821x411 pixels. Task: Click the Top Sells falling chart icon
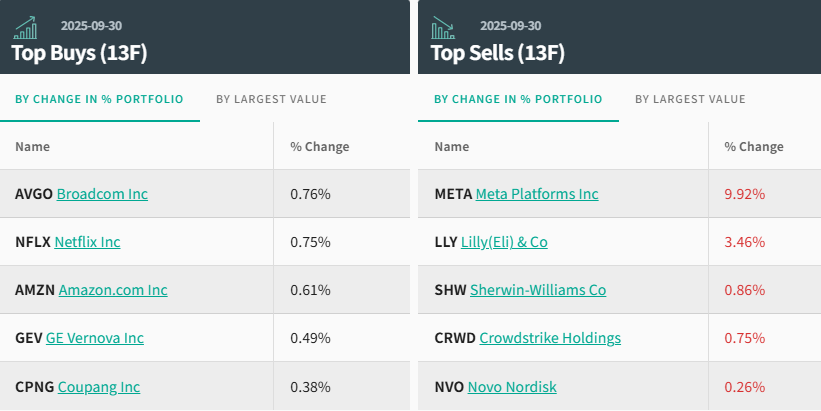click(445, 27)
